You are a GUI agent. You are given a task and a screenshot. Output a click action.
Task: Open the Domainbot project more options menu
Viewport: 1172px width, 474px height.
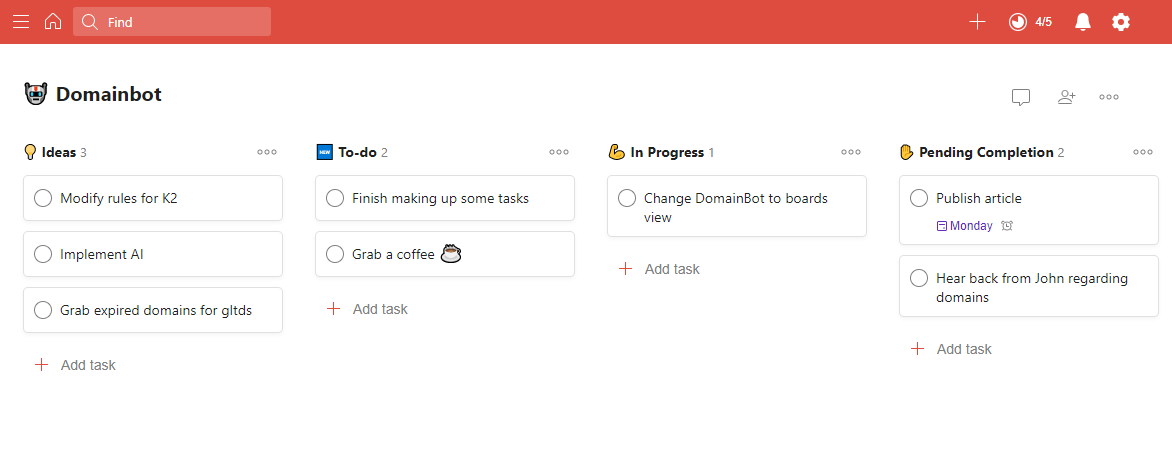coord(1109,96)
